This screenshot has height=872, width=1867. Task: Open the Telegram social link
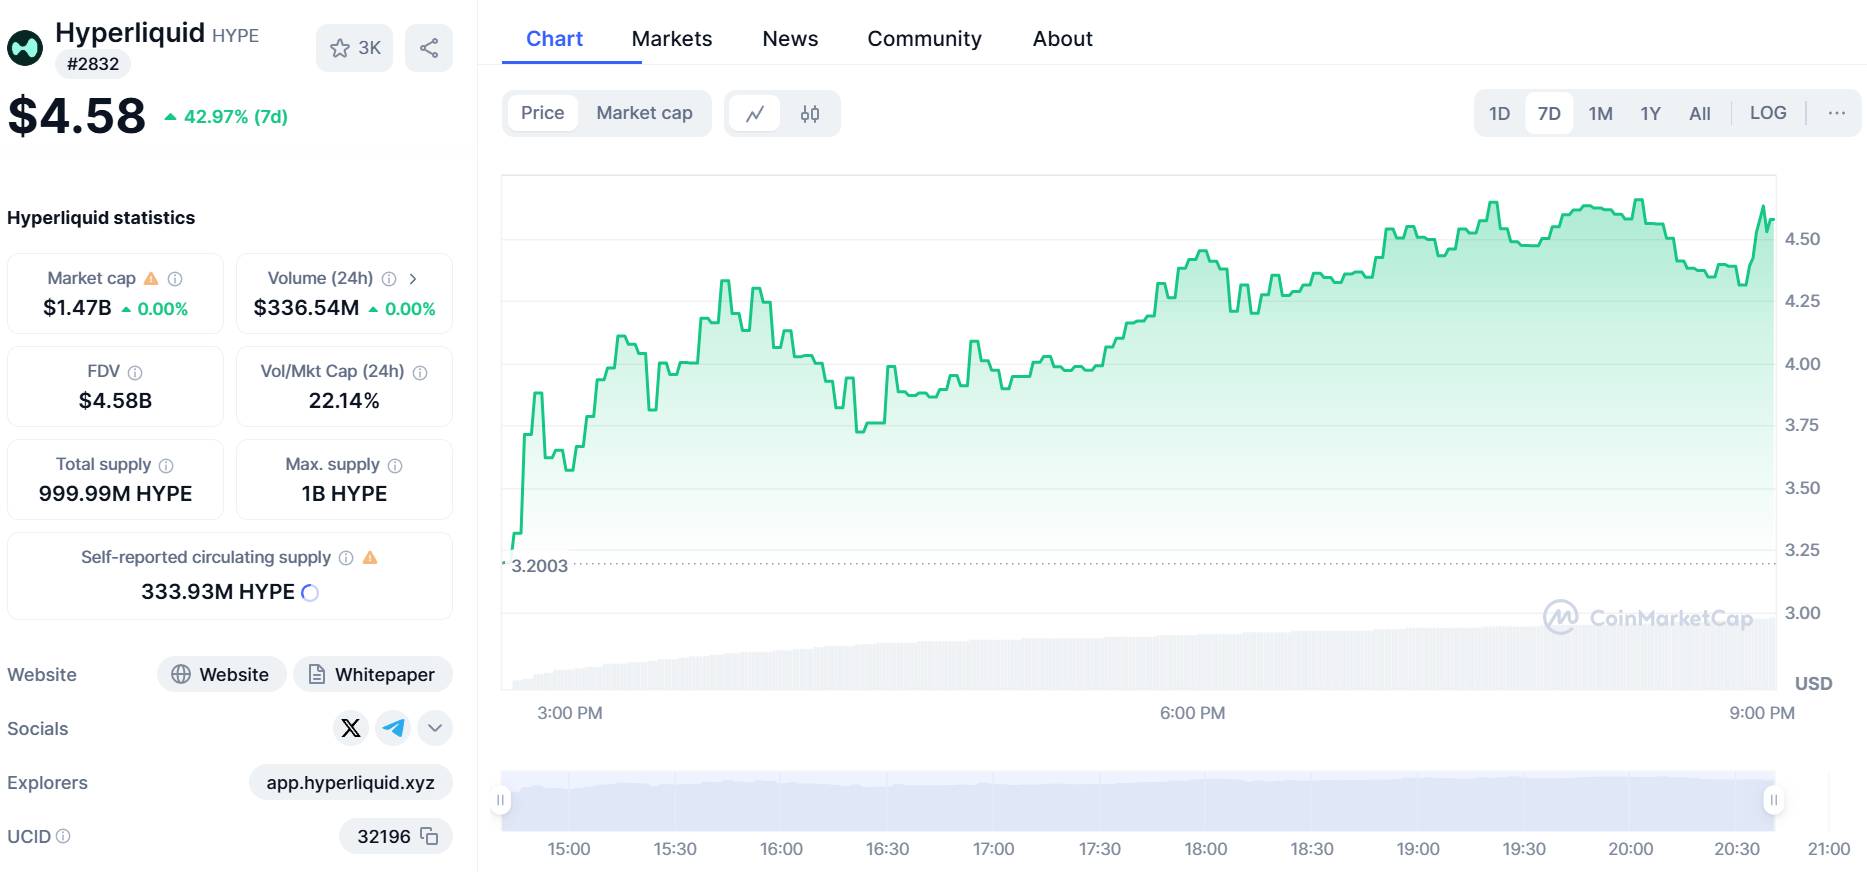(x=394, y=728)
